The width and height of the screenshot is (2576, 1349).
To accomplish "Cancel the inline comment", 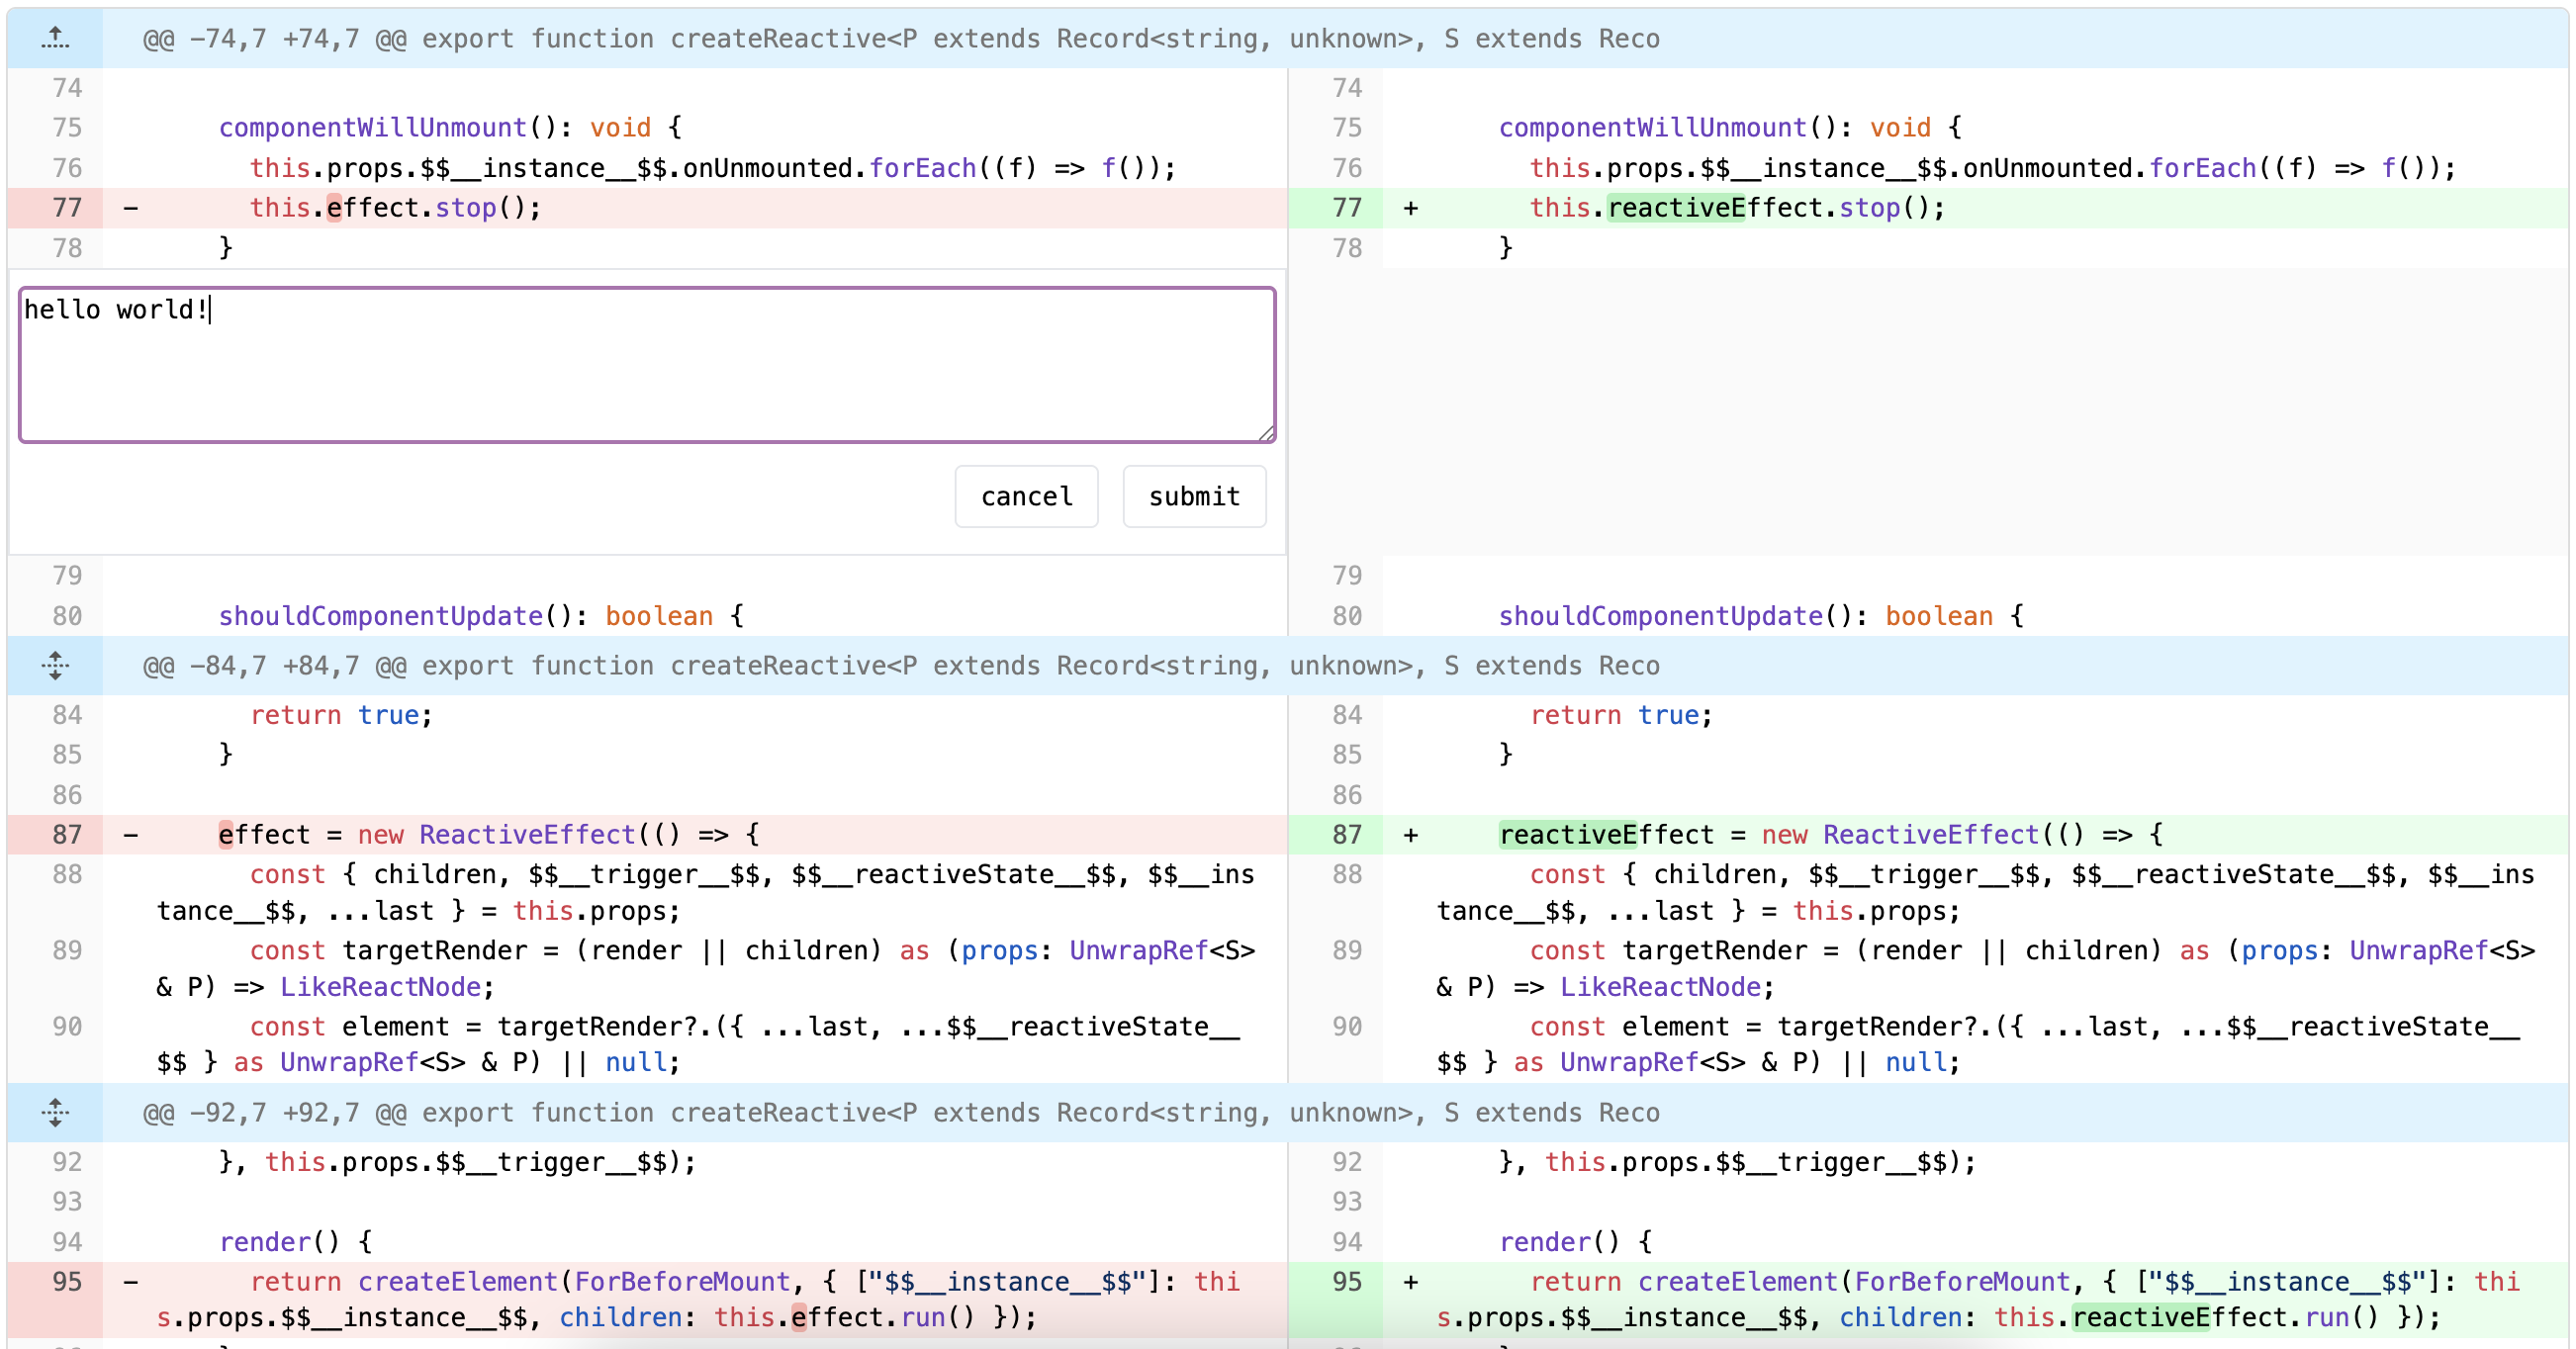I will [1025, 497].
